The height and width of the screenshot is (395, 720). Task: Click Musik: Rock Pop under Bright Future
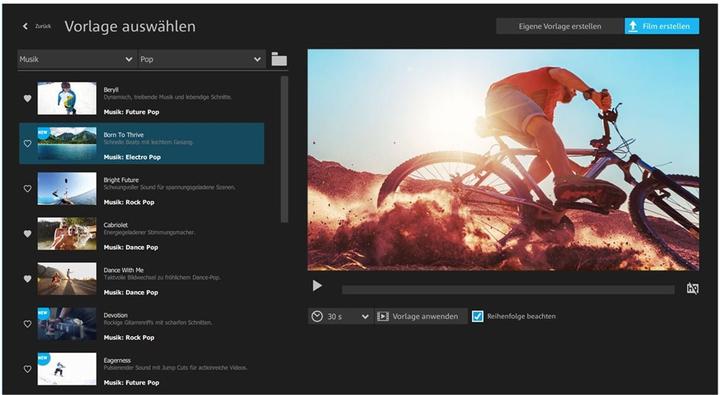tap(129, 202)
